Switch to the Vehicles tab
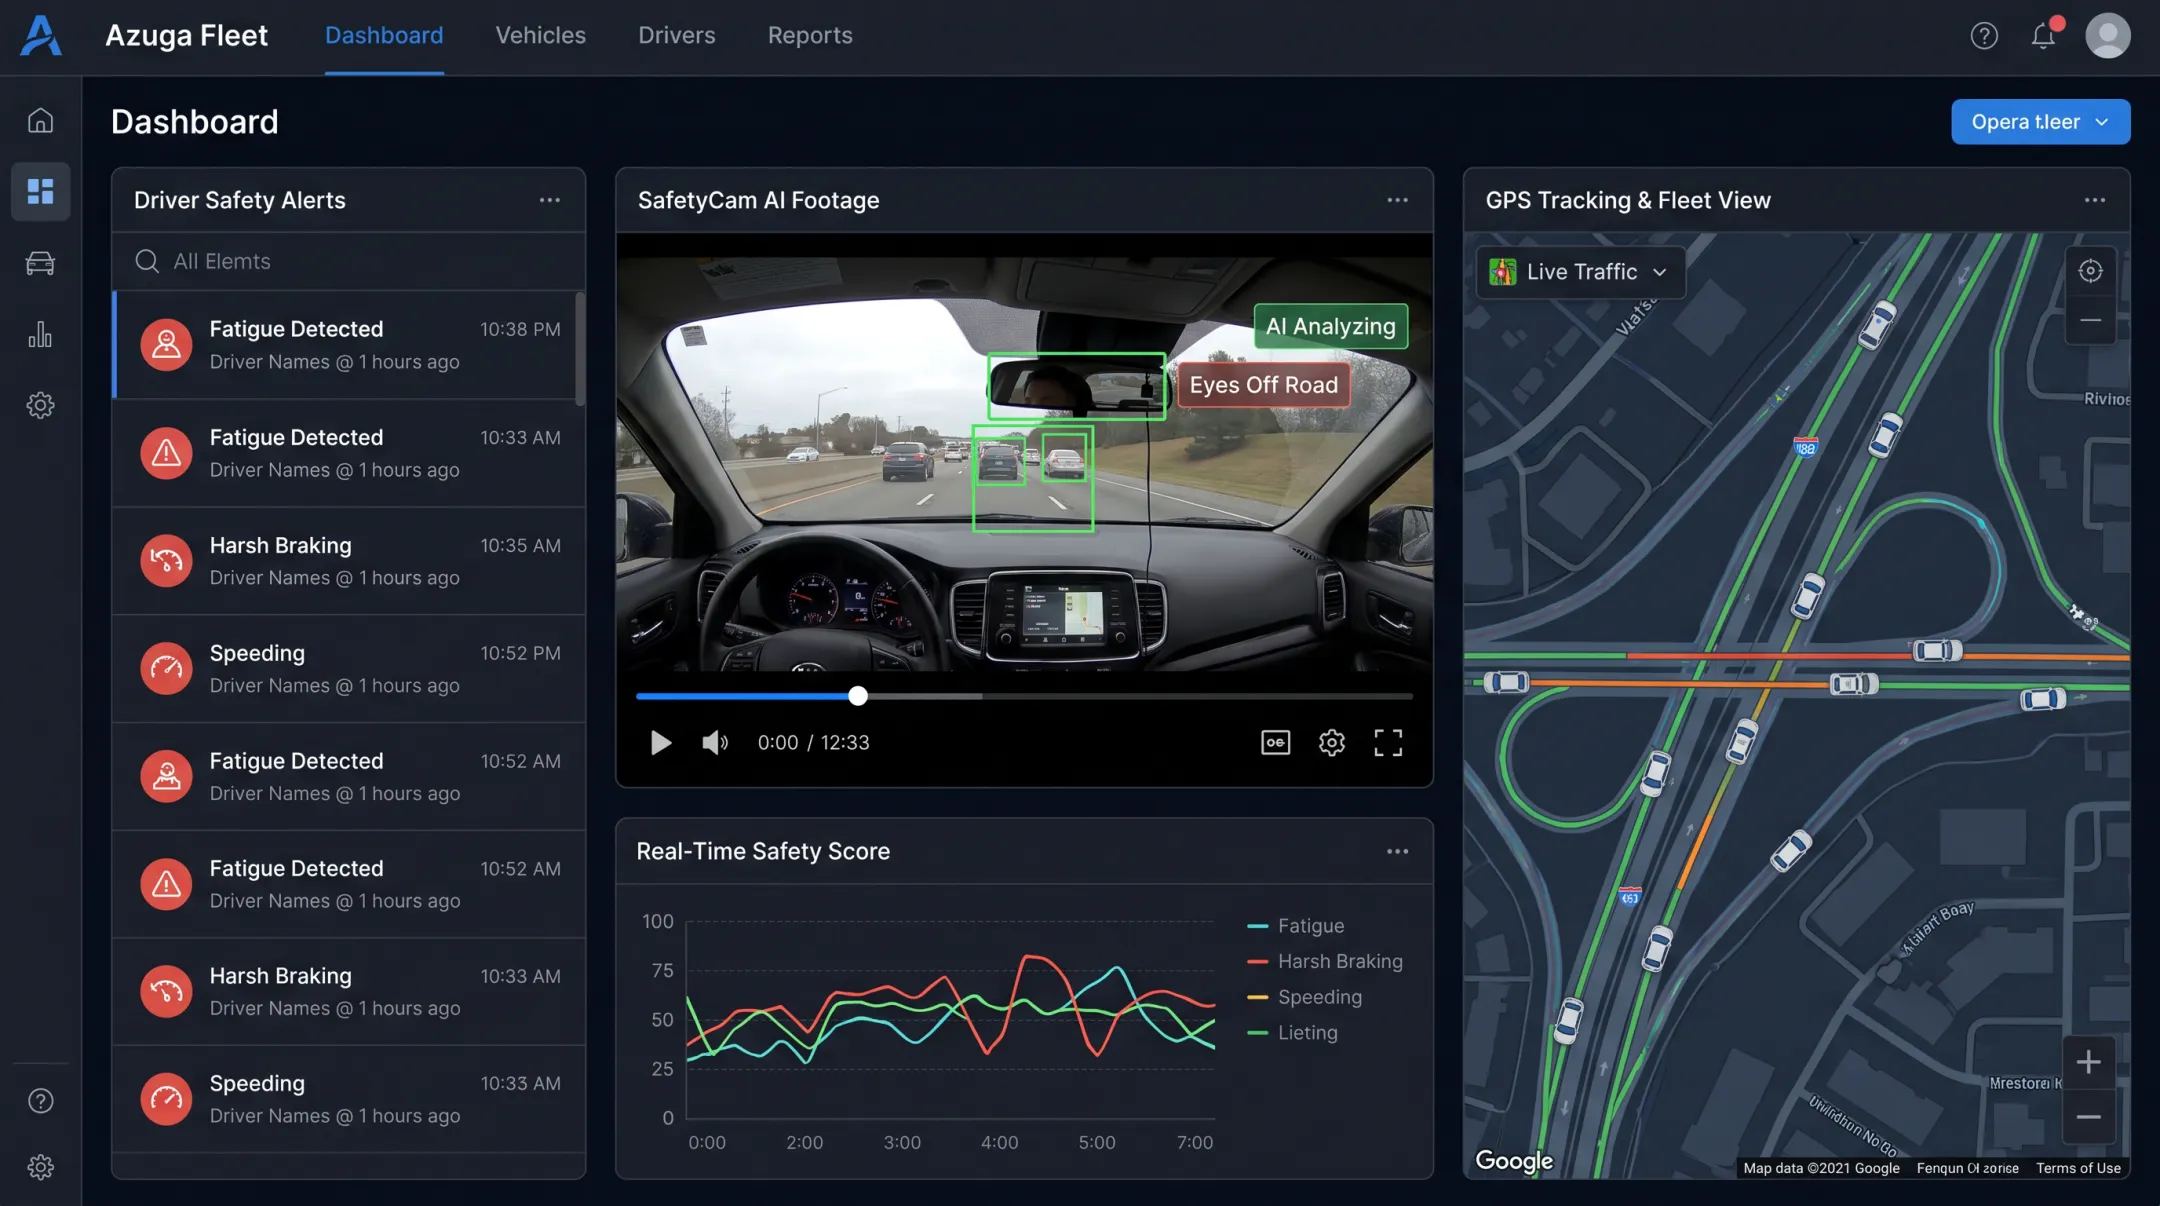The width and height of the screenshot is (2160, 1206). coord(540,36)
